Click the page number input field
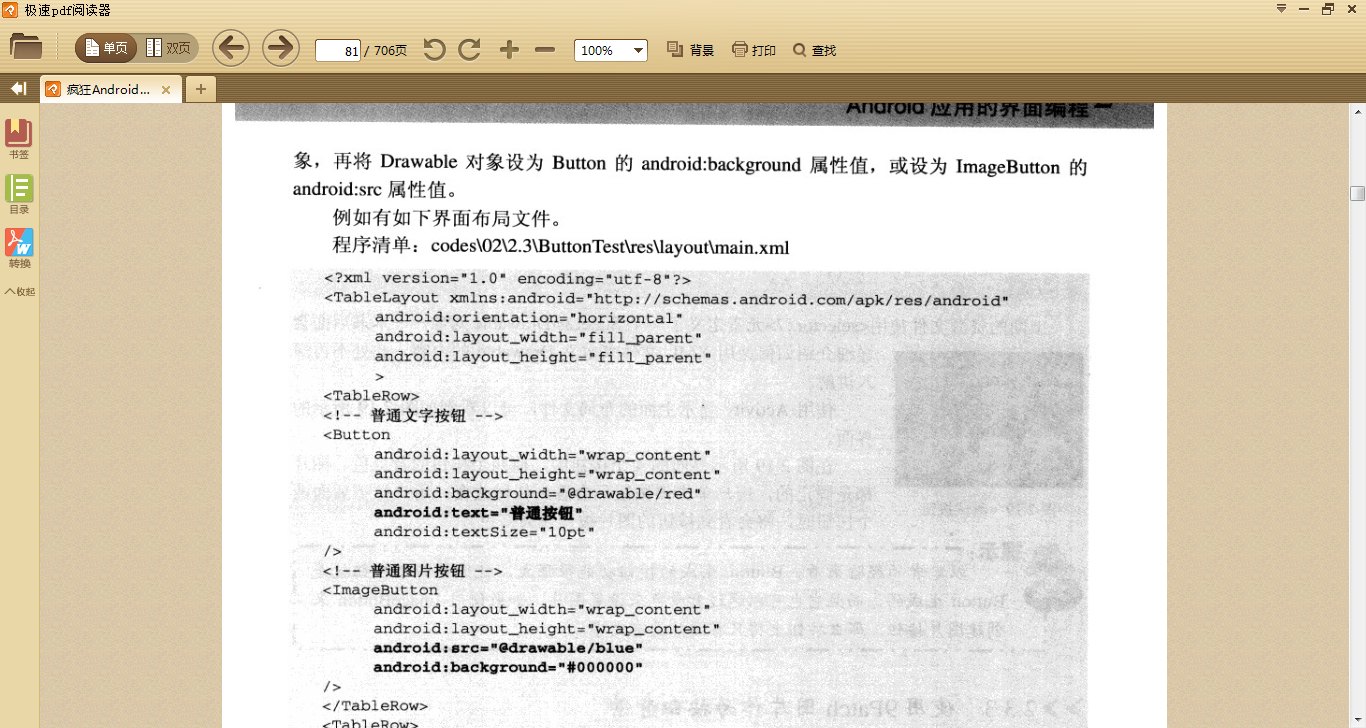This screenshot has height=728, width=1366. coord(338,50)
